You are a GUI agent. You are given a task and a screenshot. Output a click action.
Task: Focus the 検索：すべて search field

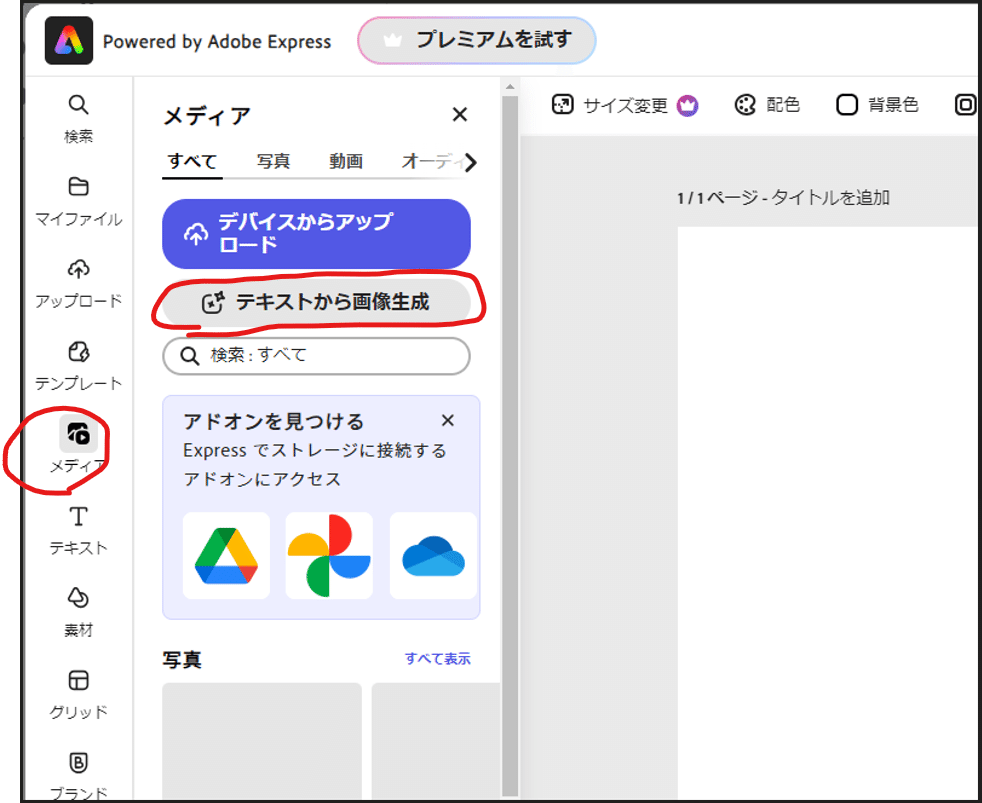[x=316, y=356]
